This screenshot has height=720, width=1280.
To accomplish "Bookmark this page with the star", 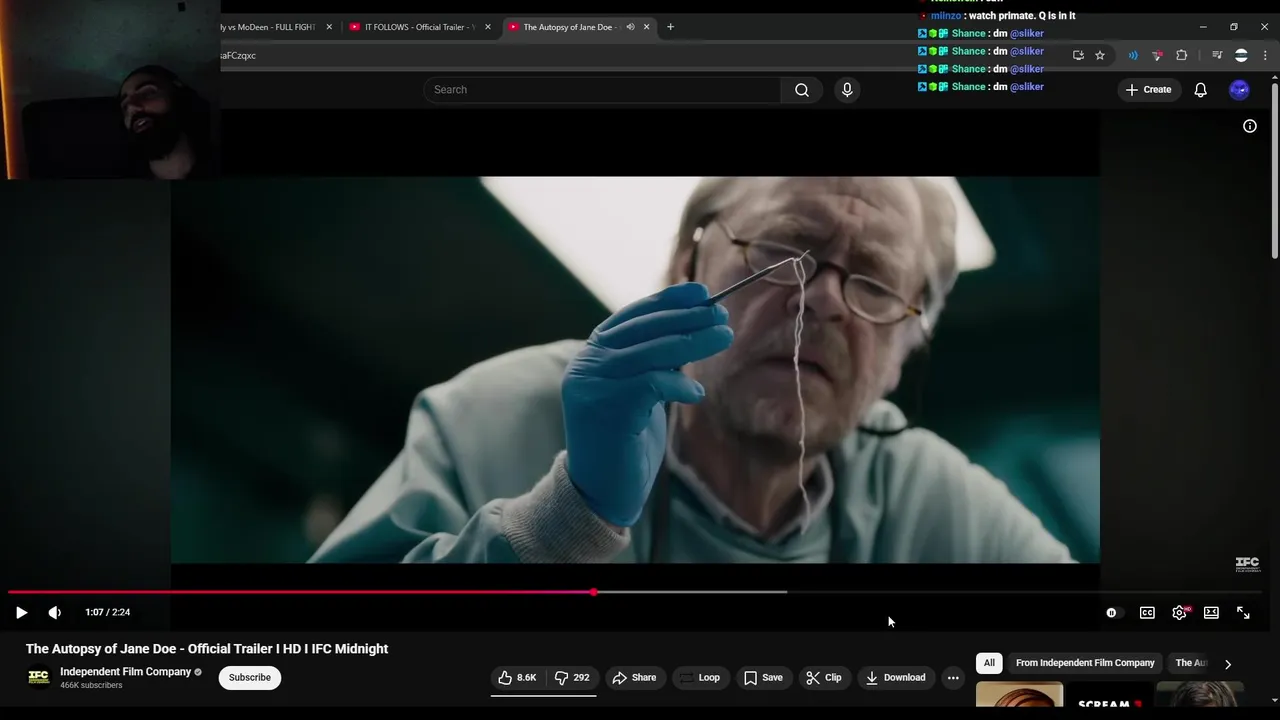I will tap(1100, 56).
